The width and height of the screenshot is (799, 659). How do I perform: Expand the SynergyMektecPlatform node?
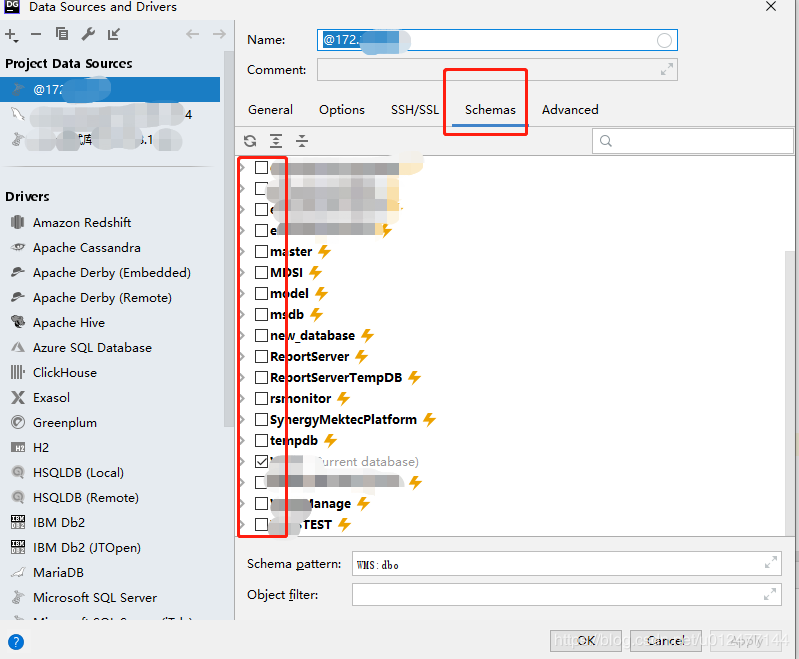(x=243, y=419)
